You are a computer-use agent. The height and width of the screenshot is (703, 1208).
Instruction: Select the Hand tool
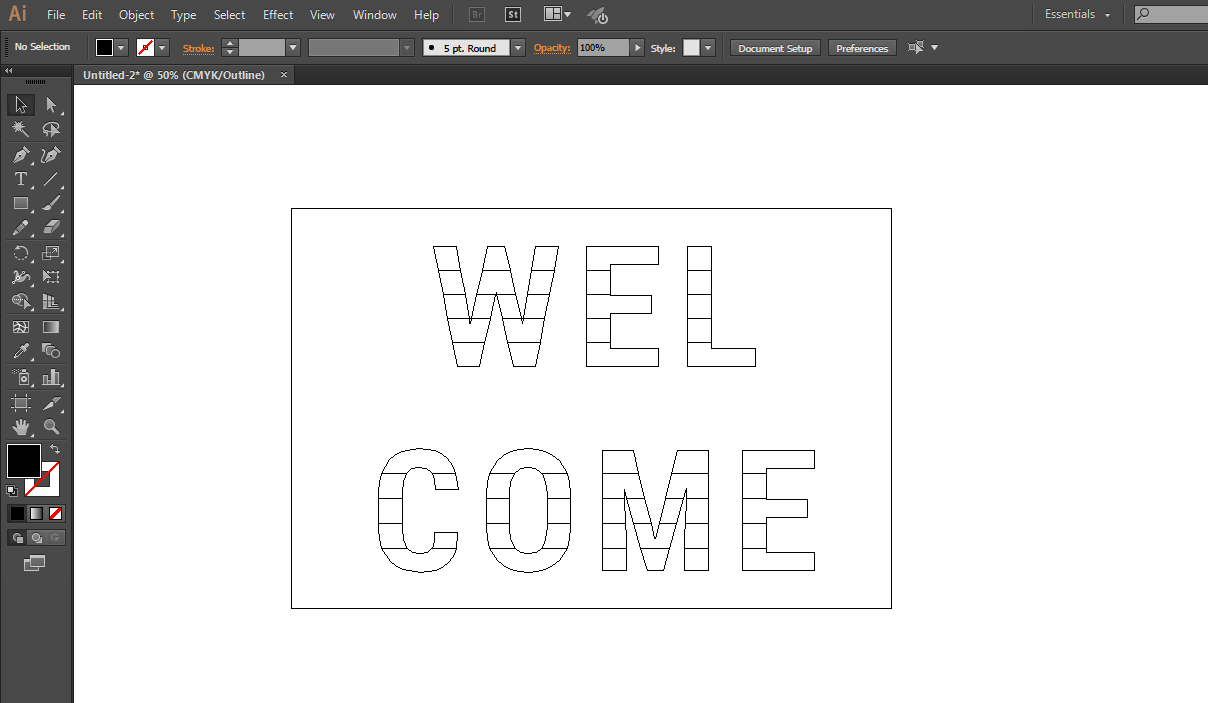(21, 427)
